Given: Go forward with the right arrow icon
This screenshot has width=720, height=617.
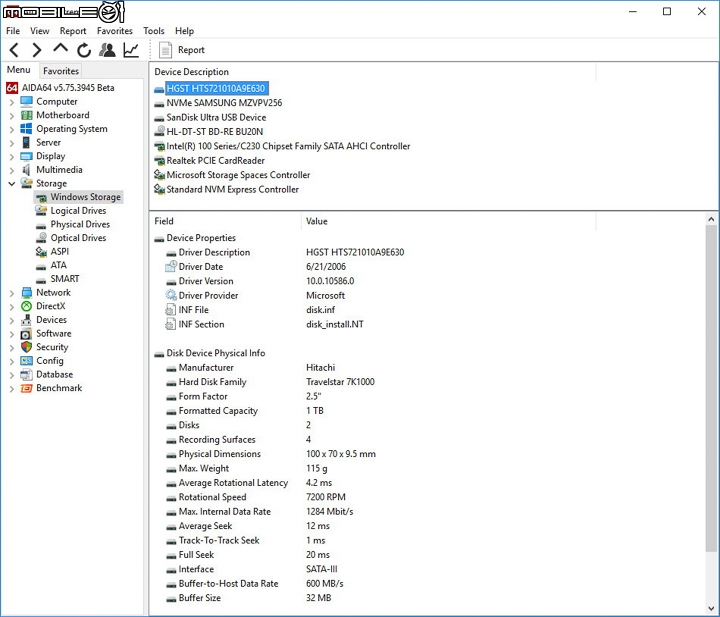Looking at the screenshot, I should point(37,50).
